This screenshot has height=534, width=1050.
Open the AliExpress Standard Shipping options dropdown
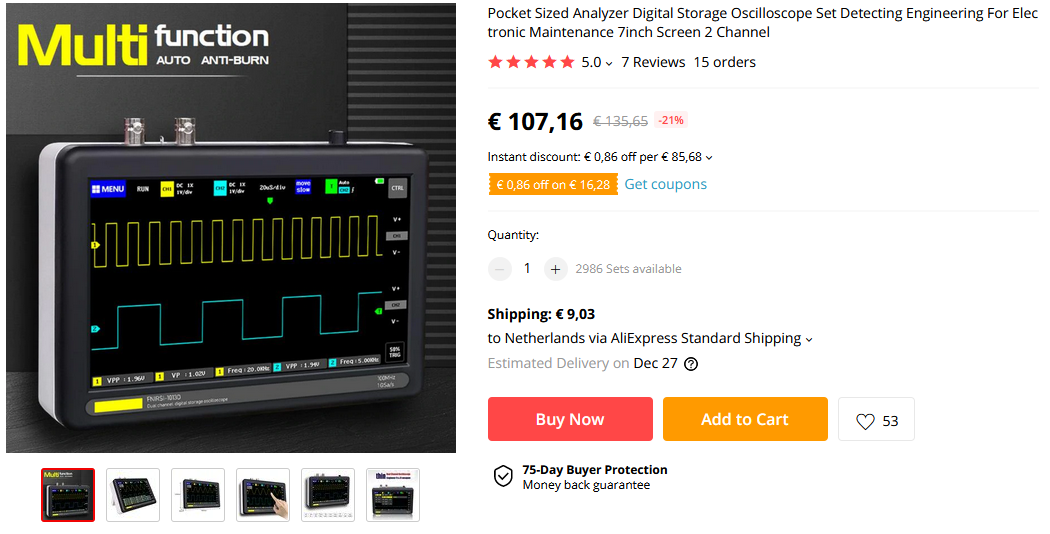809,340
